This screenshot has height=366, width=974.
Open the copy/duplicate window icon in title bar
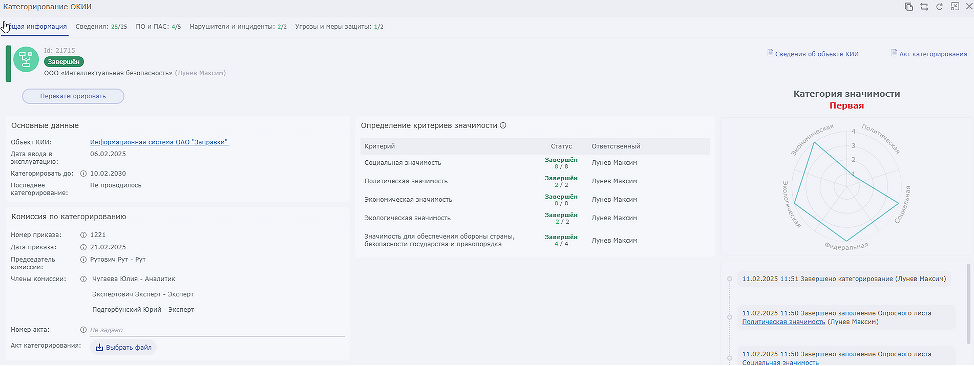(x=908, y=6)
